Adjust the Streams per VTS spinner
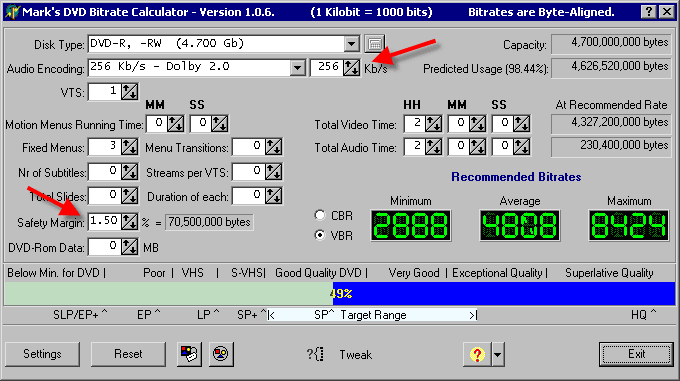Screen dimensions: 680x381 point(273,172)
